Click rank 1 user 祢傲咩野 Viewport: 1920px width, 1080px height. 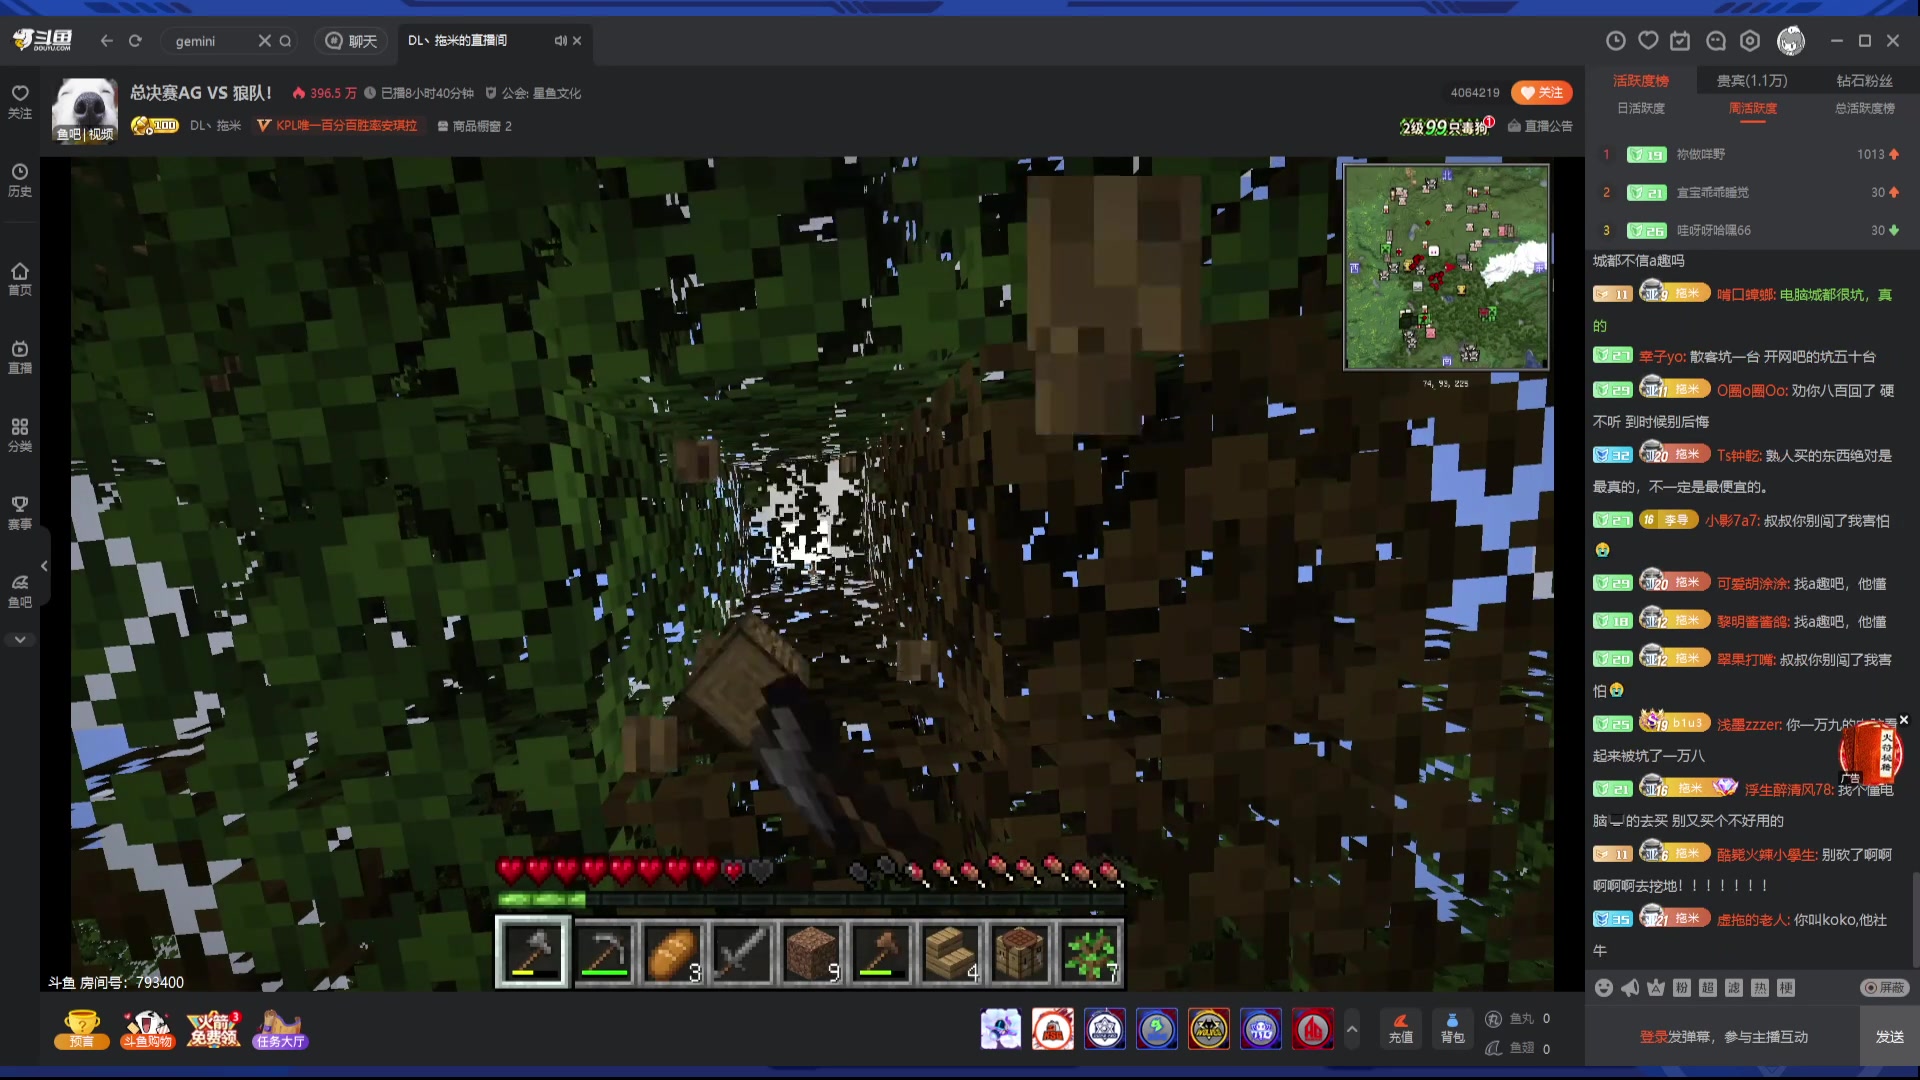click(x=1700, y=154)
